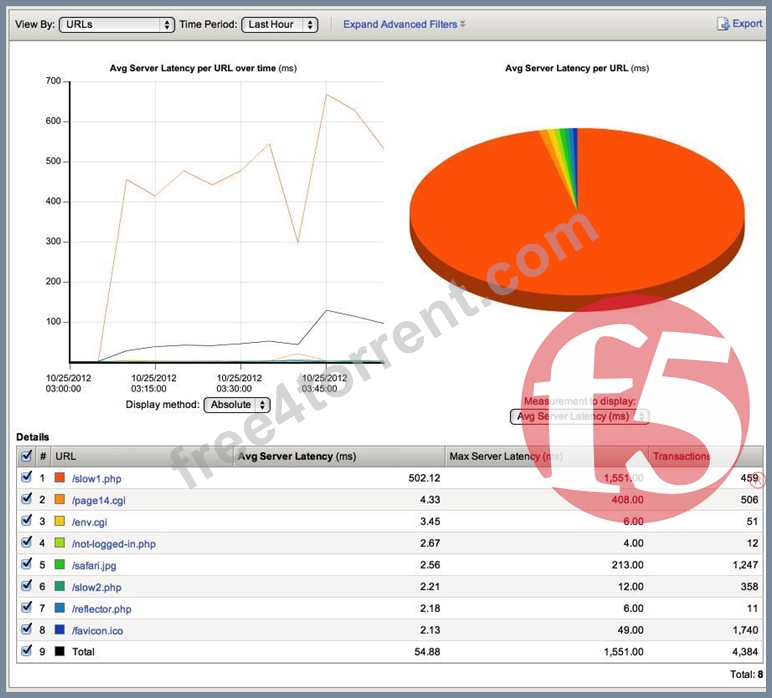Click the # column header

[x=43, y=456]
